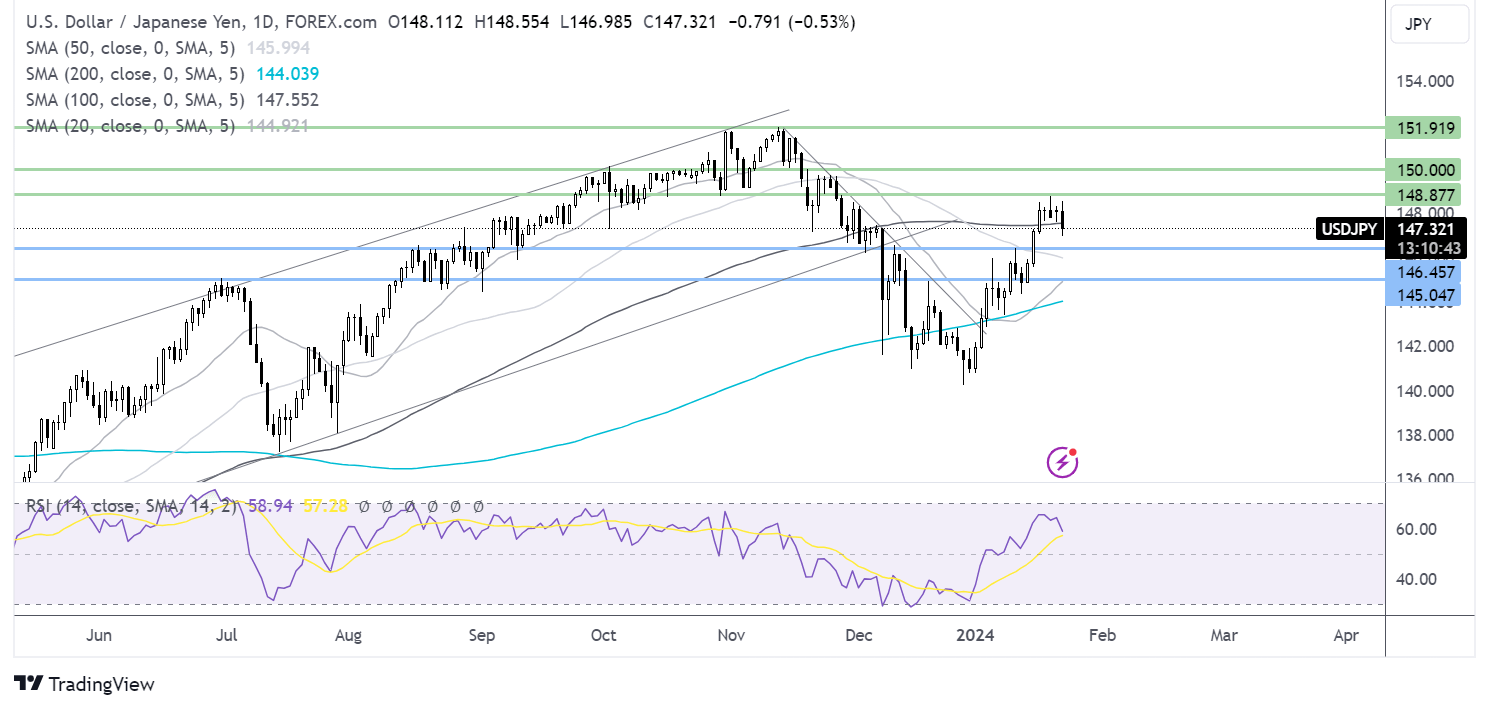1490x710 pixels.
Task: Click the Aug label on time axis
Action: 348,635
